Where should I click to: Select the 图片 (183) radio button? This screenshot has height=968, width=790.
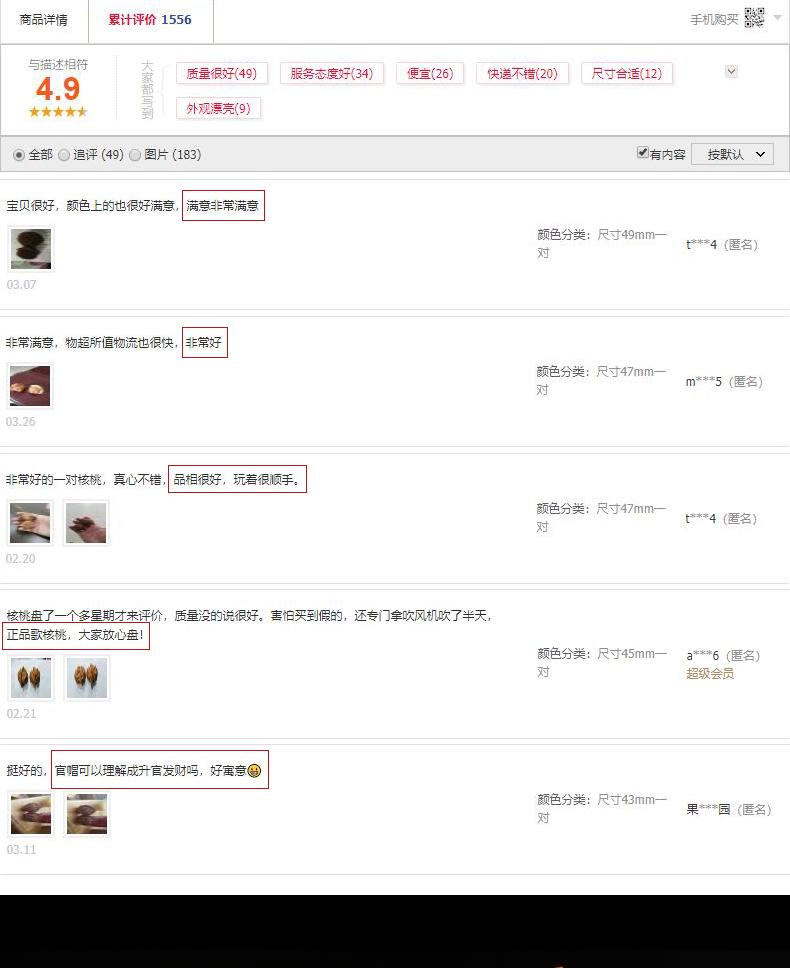pos(135,155)
